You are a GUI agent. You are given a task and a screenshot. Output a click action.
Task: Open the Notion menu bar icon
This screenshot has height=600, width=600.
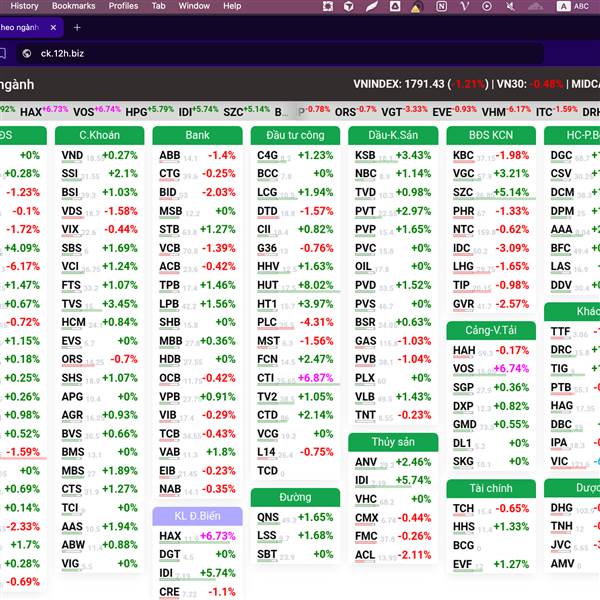click(x=441, y=6)
